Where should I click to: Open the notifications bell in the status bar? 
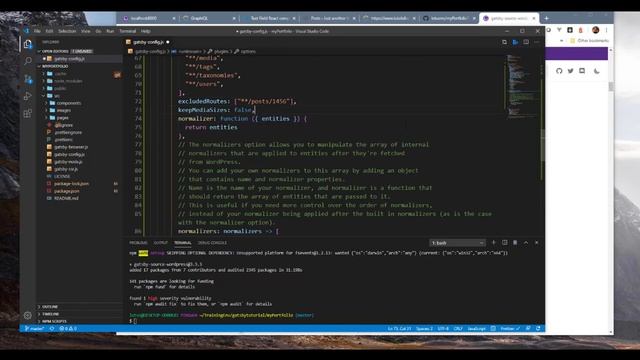tap(538, 329)
